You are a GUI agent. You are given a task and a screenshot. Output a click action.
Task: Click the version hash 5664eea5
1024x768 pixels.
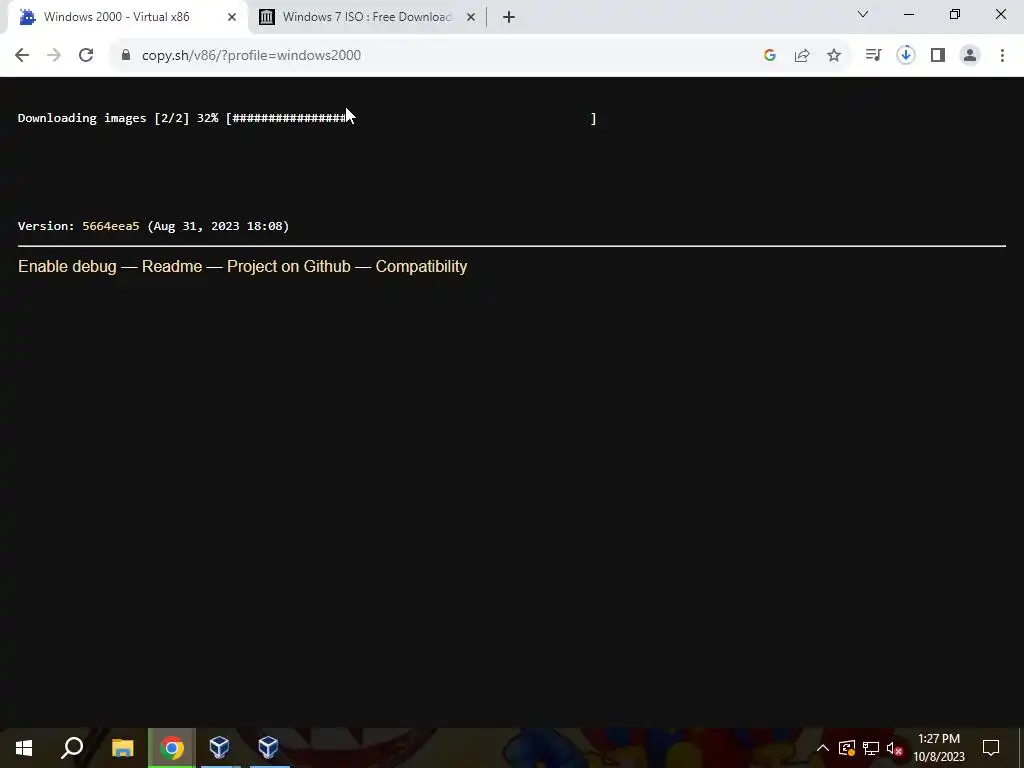110,226
